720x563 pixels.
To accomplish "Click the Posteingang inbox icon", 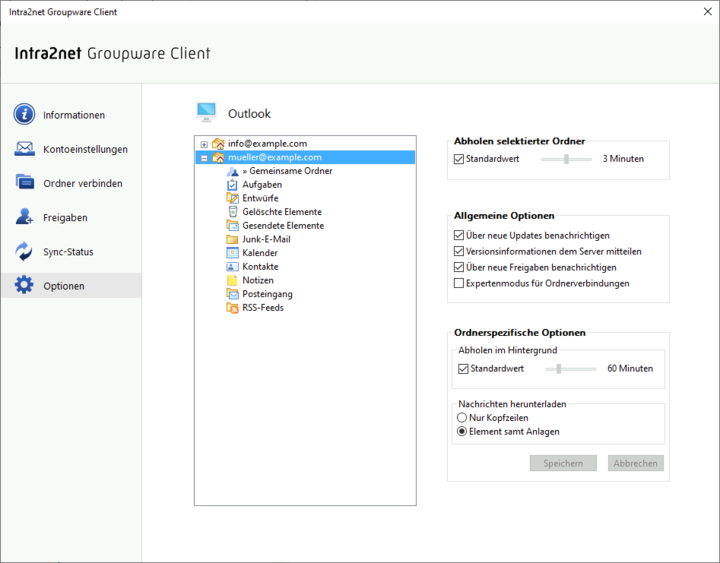I will 232,294.
